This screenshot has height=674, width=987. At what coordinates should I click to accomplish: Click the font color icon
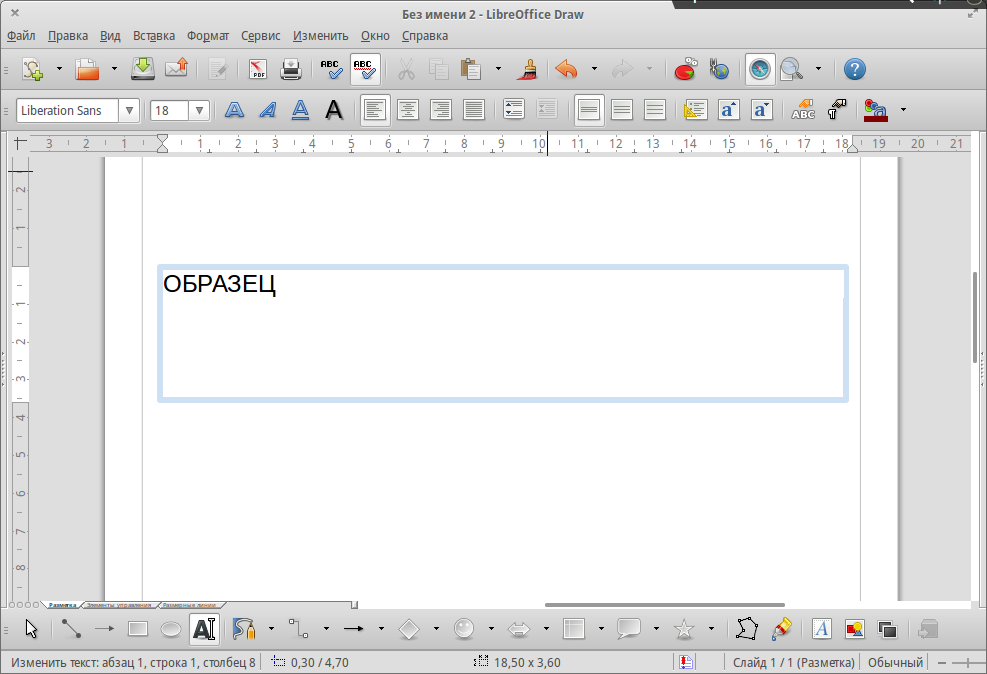876,111
